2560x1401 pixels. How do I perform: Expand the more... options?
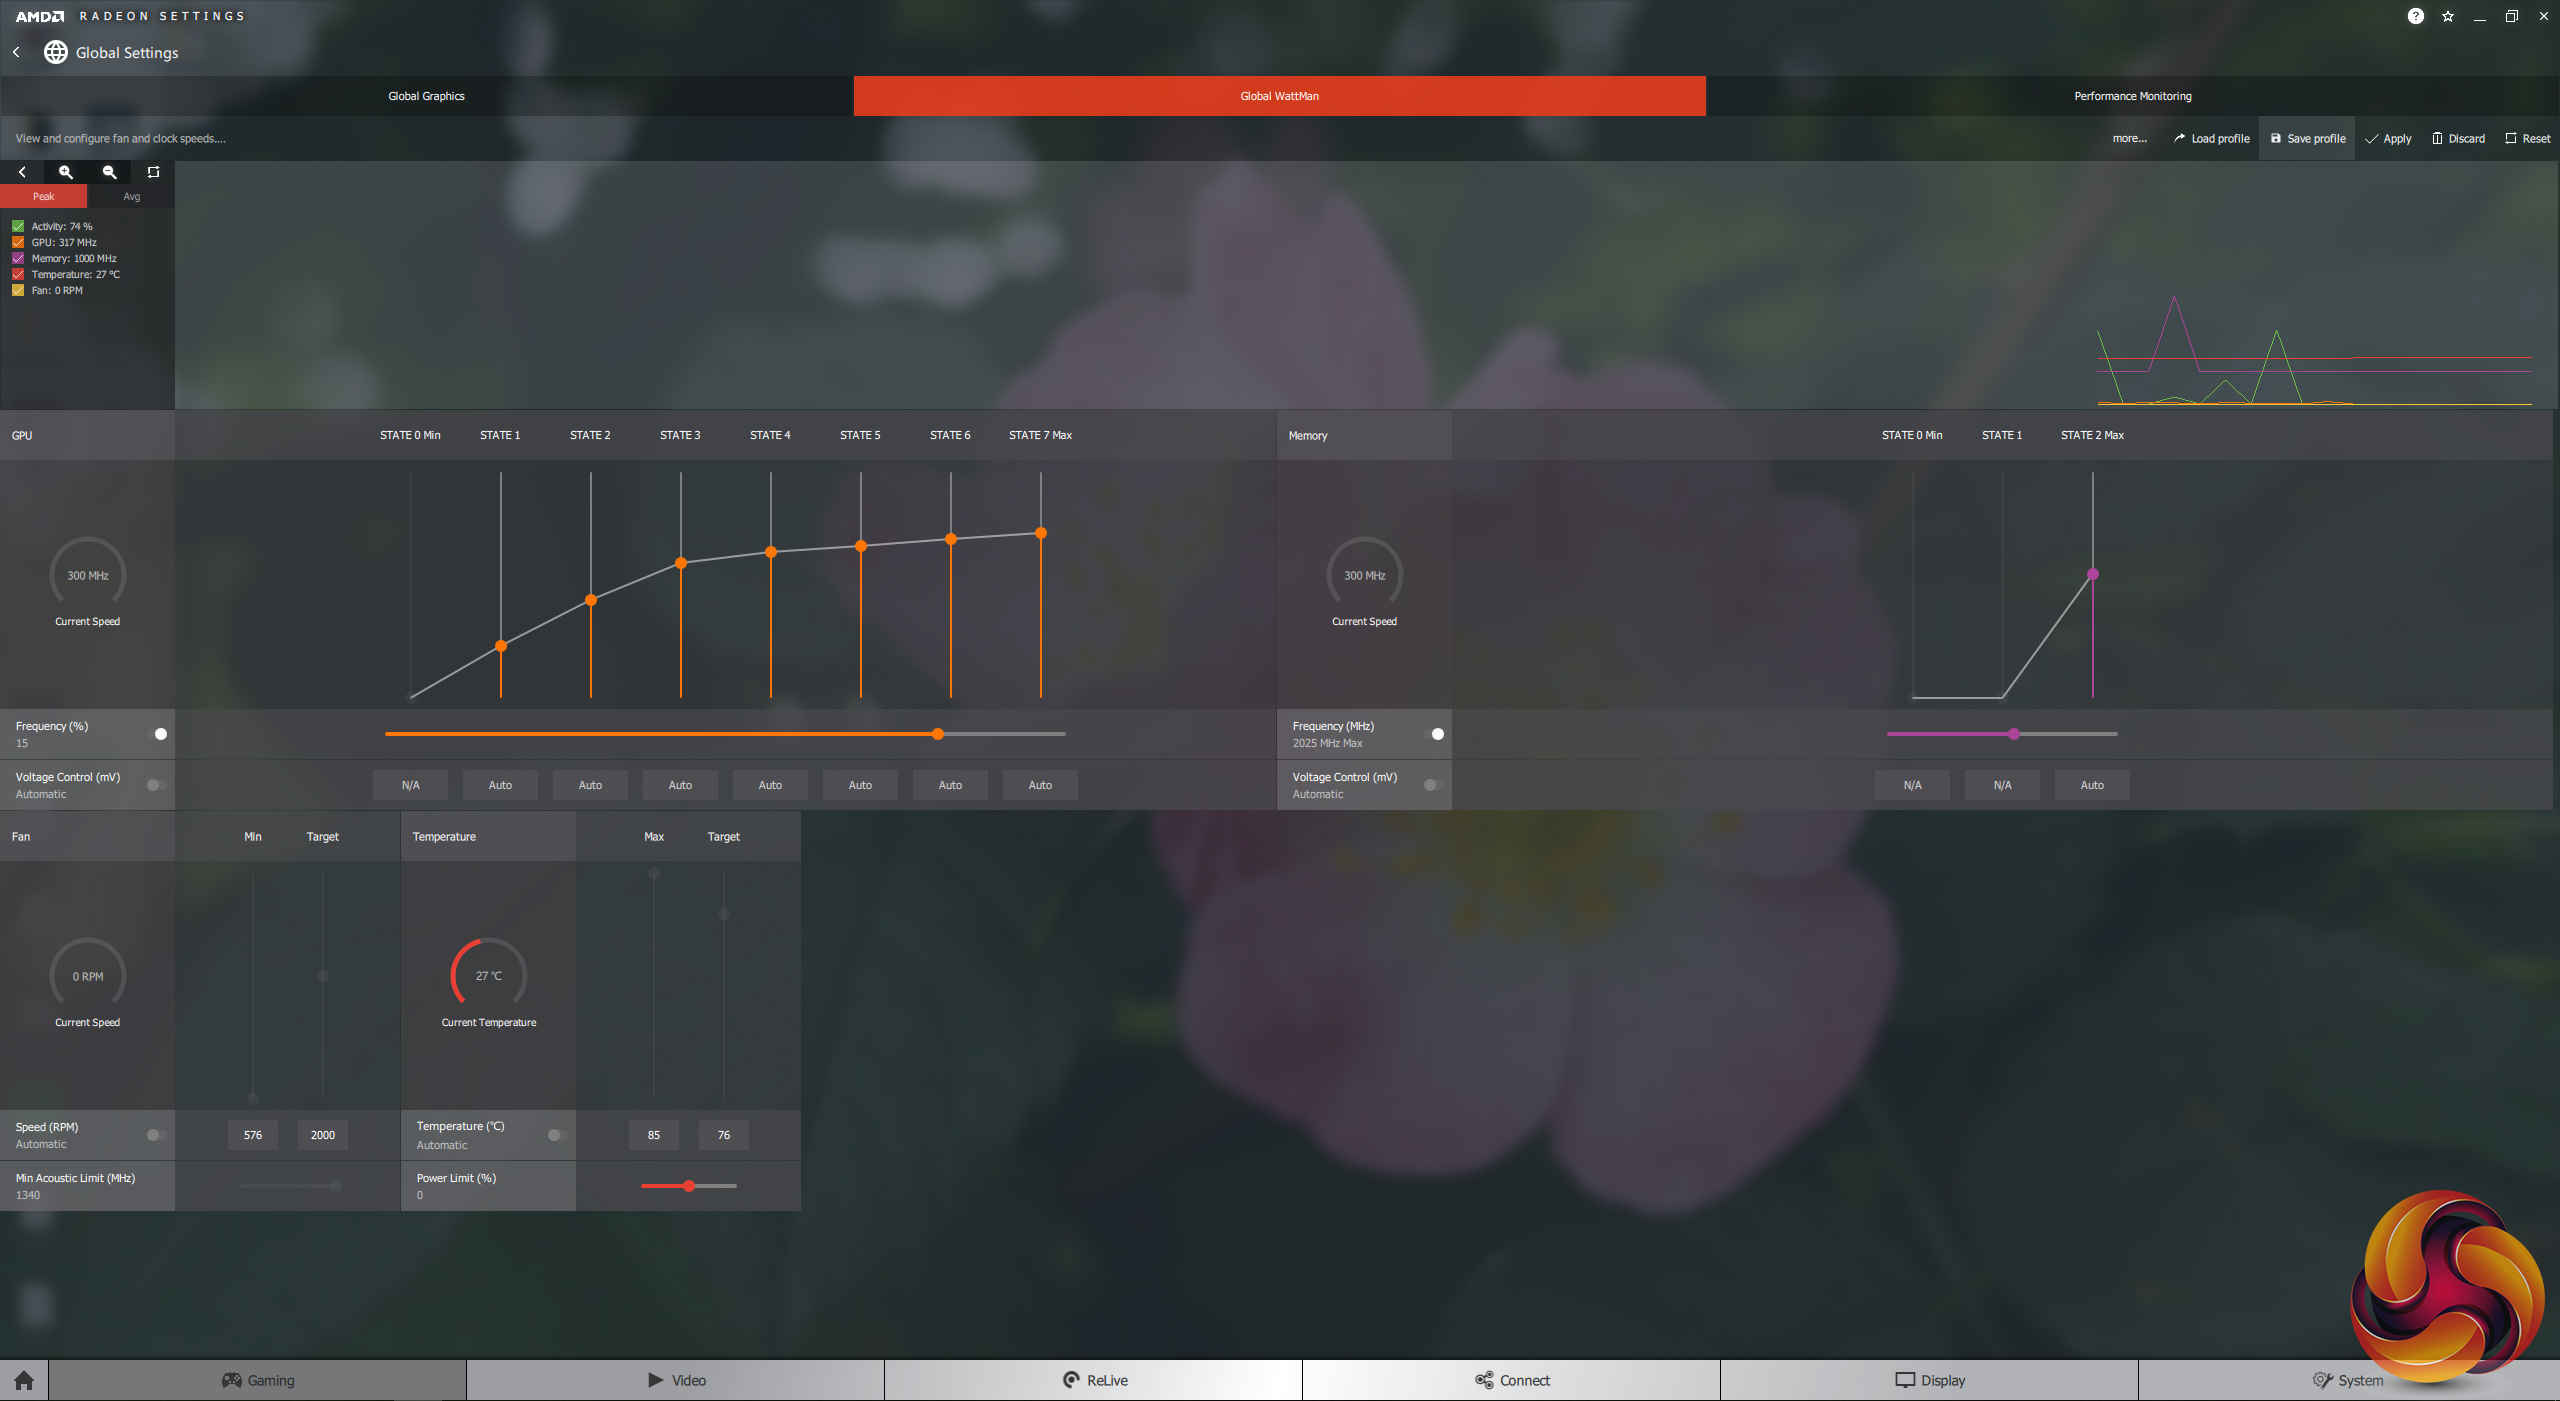(x=2129, y=138)
